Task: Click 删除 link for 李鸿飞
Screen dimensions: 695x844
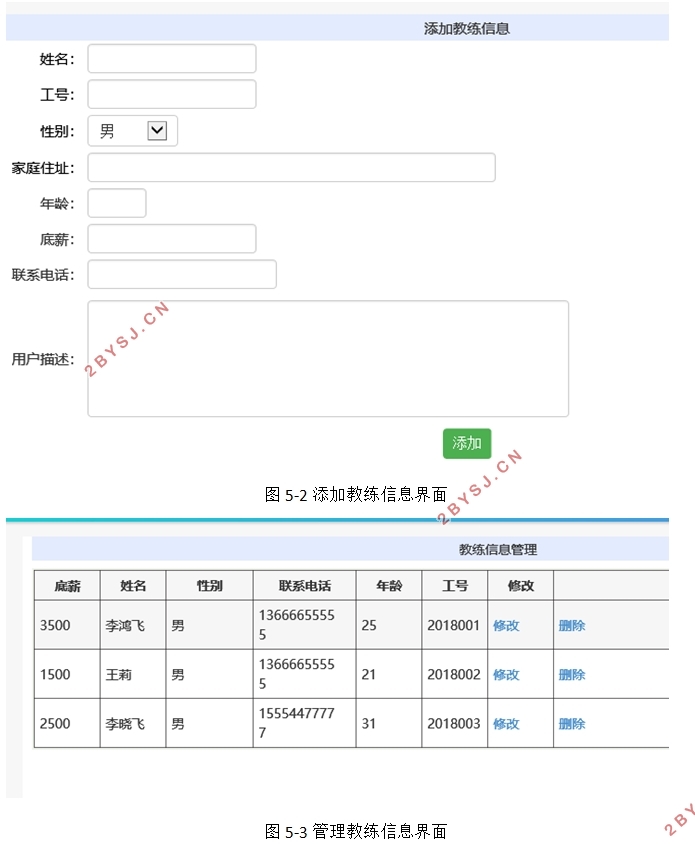Action: pos(572,625)
